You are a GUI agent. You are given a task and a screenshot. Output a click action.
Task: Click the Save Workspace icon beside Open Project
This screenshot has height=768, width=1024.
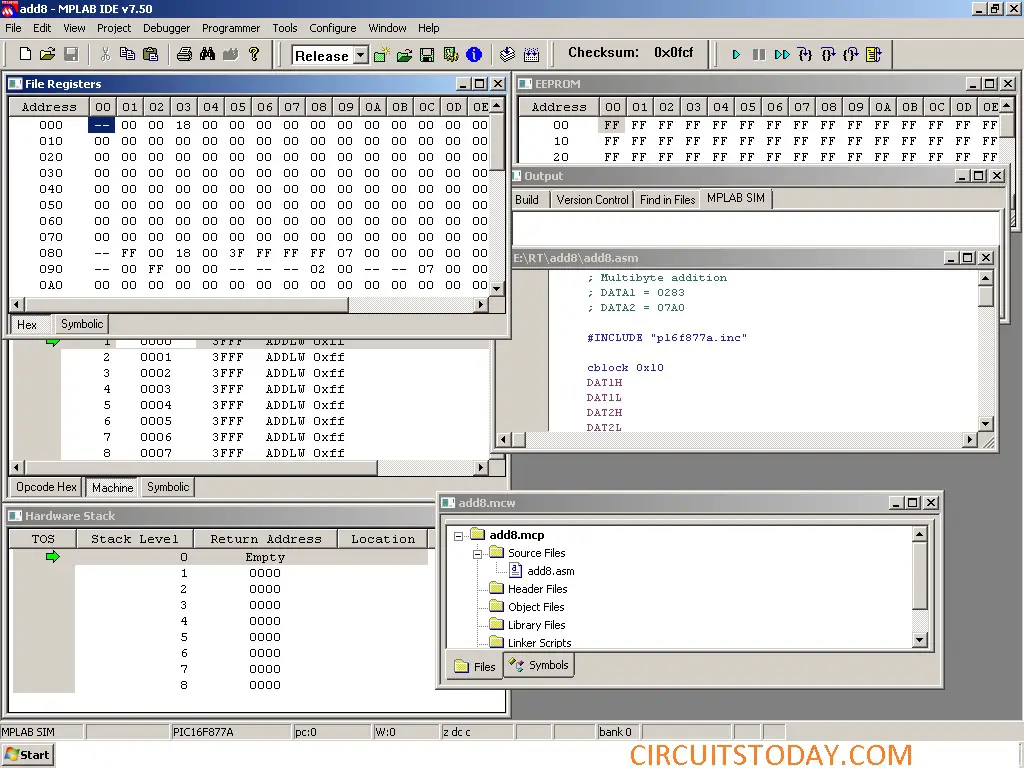point(427,55)
